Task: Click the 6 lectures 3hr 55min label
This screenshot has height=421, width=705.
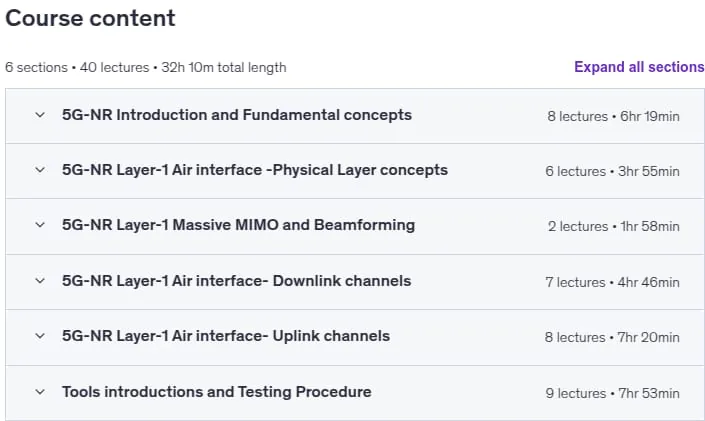Action: 612,171
